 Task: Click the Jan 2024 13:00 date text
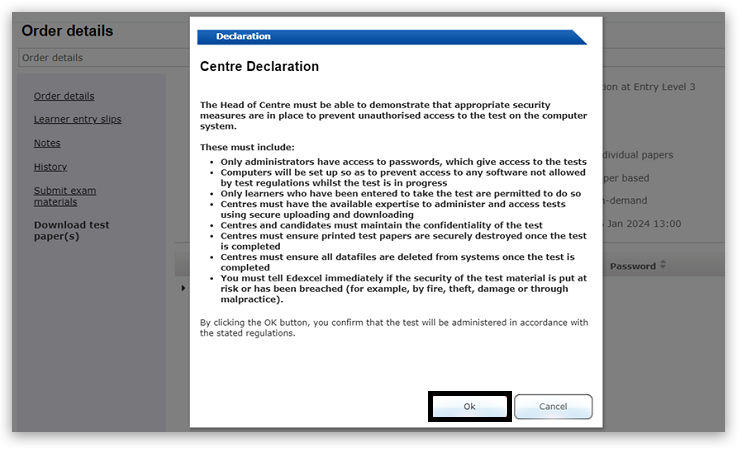click(x=645, y=224)
